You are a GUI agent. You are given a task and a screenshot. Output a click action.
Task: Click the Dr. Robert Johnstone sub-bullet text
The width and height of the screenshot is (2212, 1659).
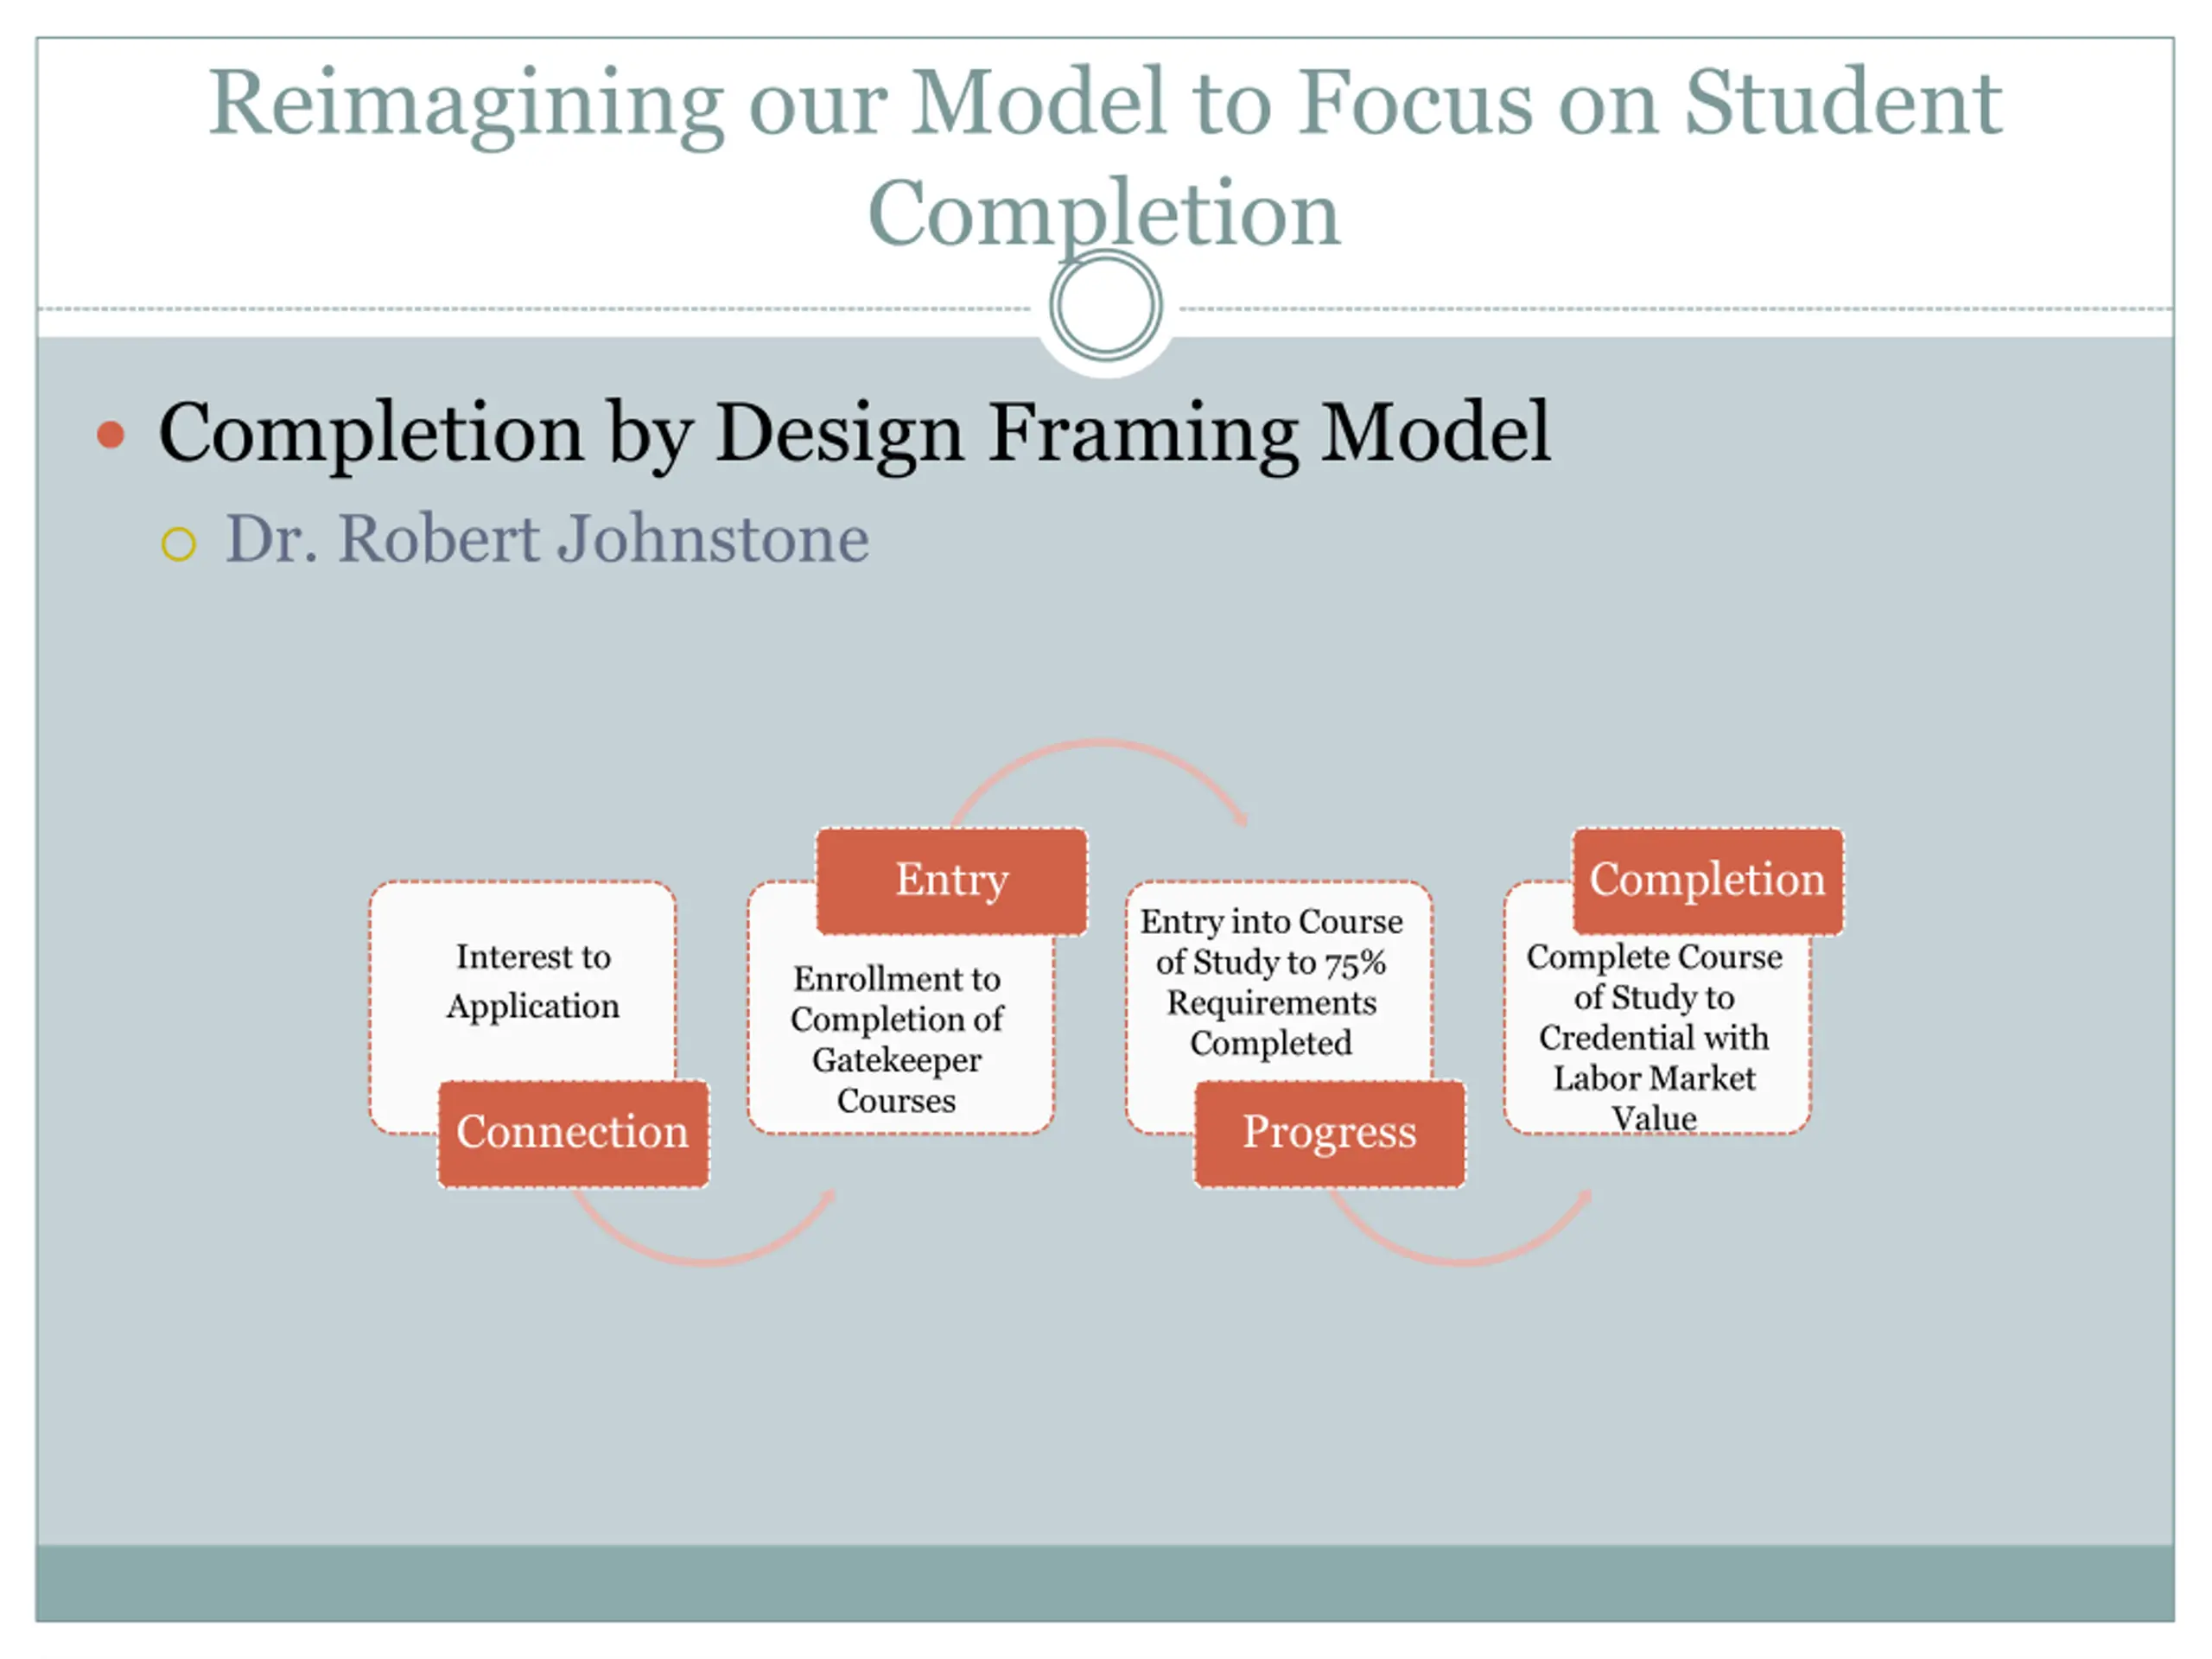(x=547, y=540)
